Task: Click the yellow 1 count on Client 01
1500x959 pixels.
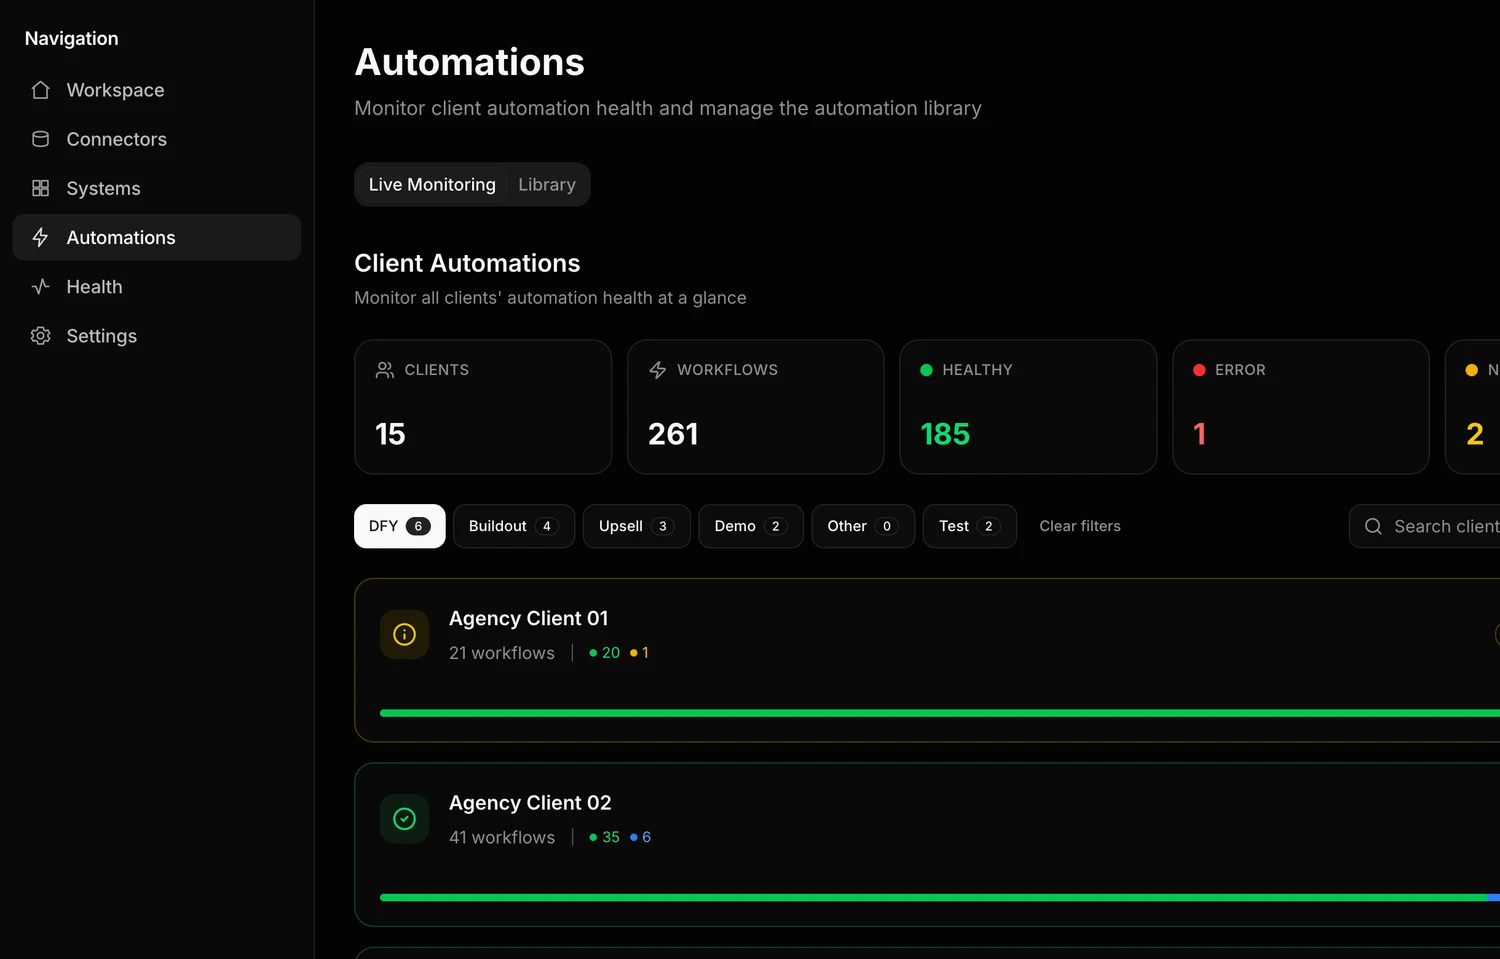Action: point(640,653)
